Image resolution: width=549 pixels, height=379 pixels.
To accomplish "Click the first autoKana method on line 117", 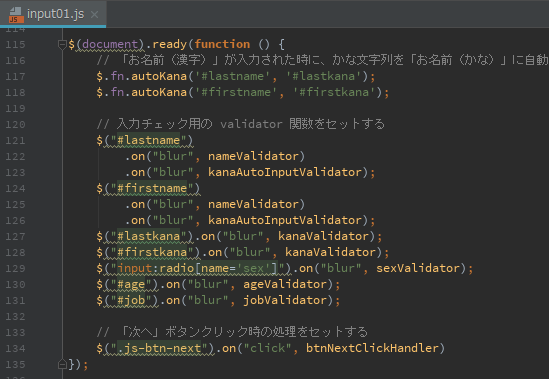I will pyautogui.click(x=159, y=76).
